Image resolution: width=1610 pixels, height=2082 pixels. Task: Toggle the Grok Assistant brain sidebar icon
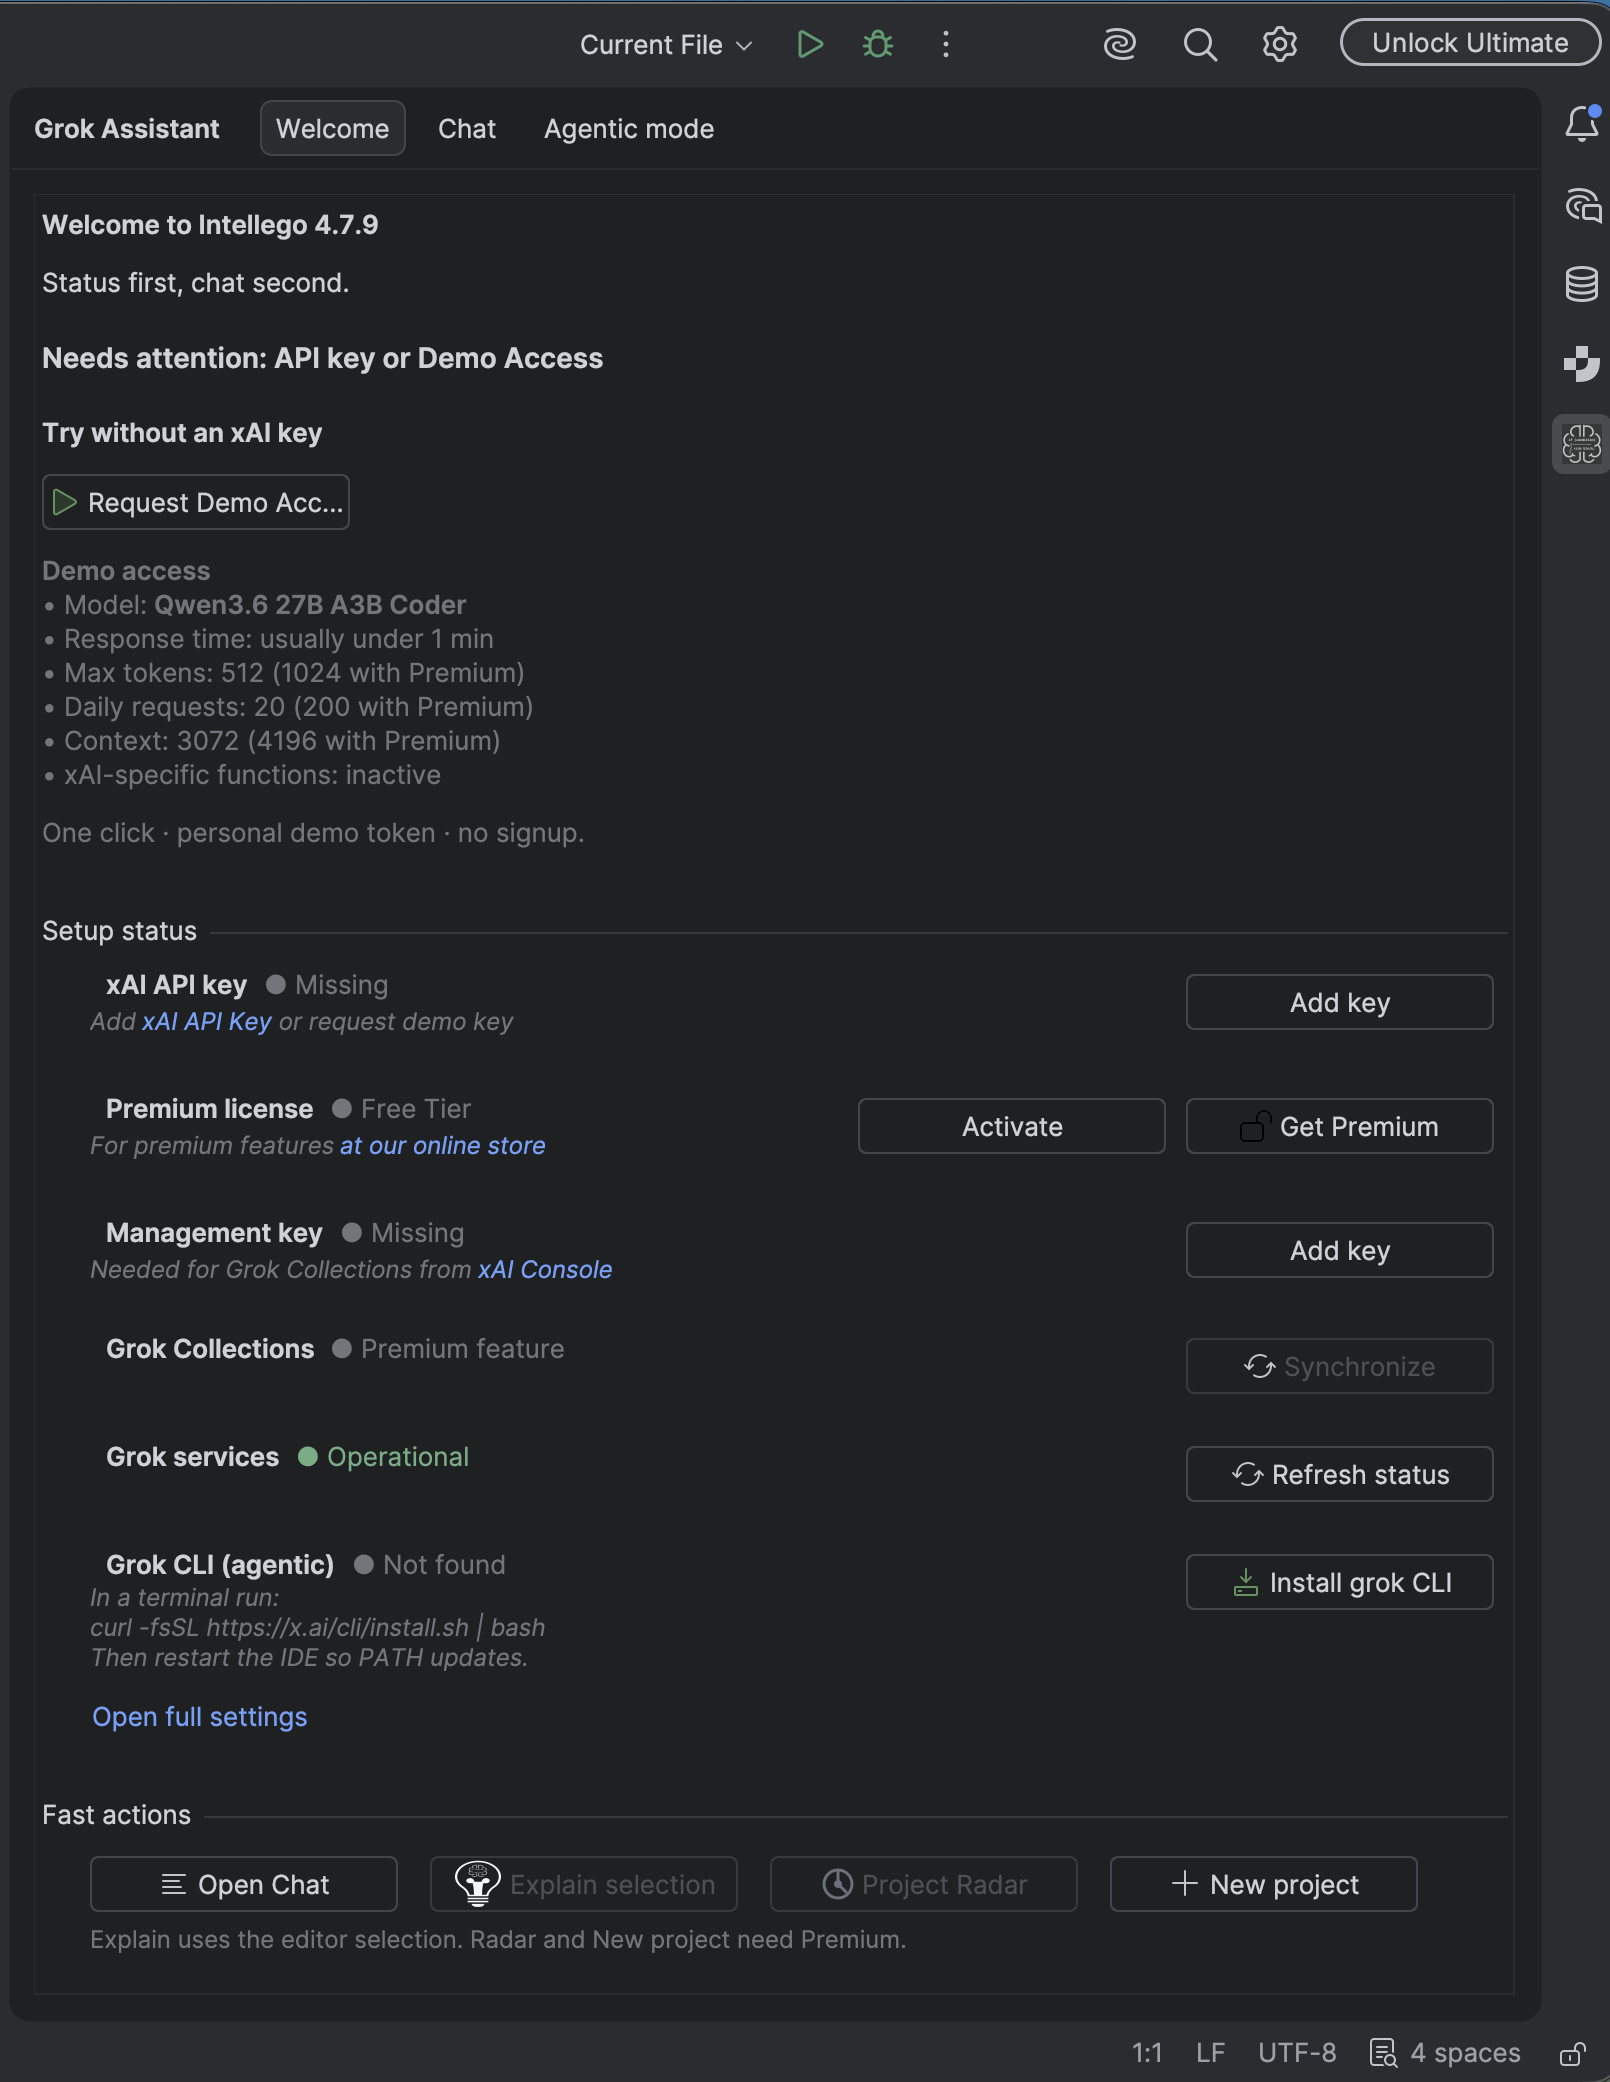(1582, 443)
